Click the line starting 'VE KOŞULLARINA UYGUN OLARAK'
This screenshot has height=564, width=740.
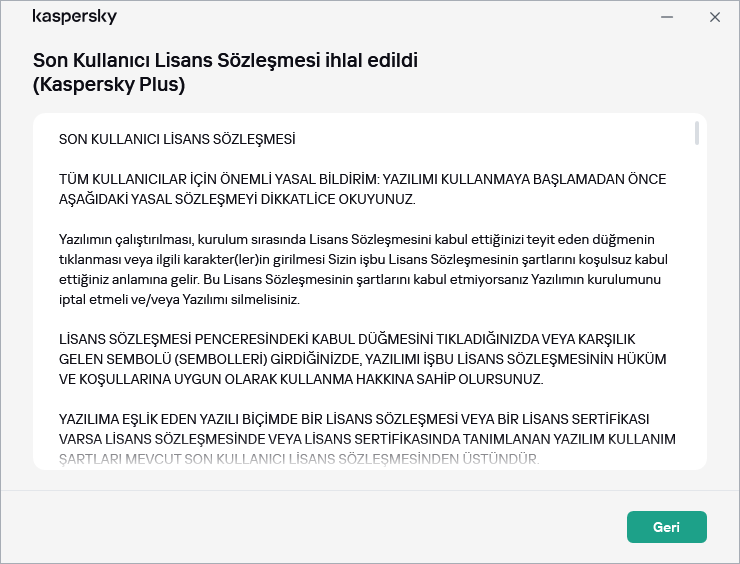tap(300, 380)
